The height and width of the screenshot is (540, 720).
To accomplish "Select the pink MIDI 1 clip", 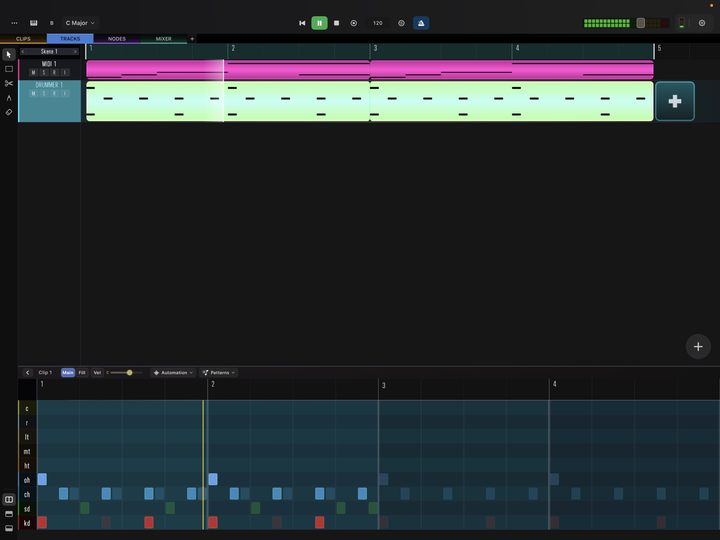I will [370, 70].
